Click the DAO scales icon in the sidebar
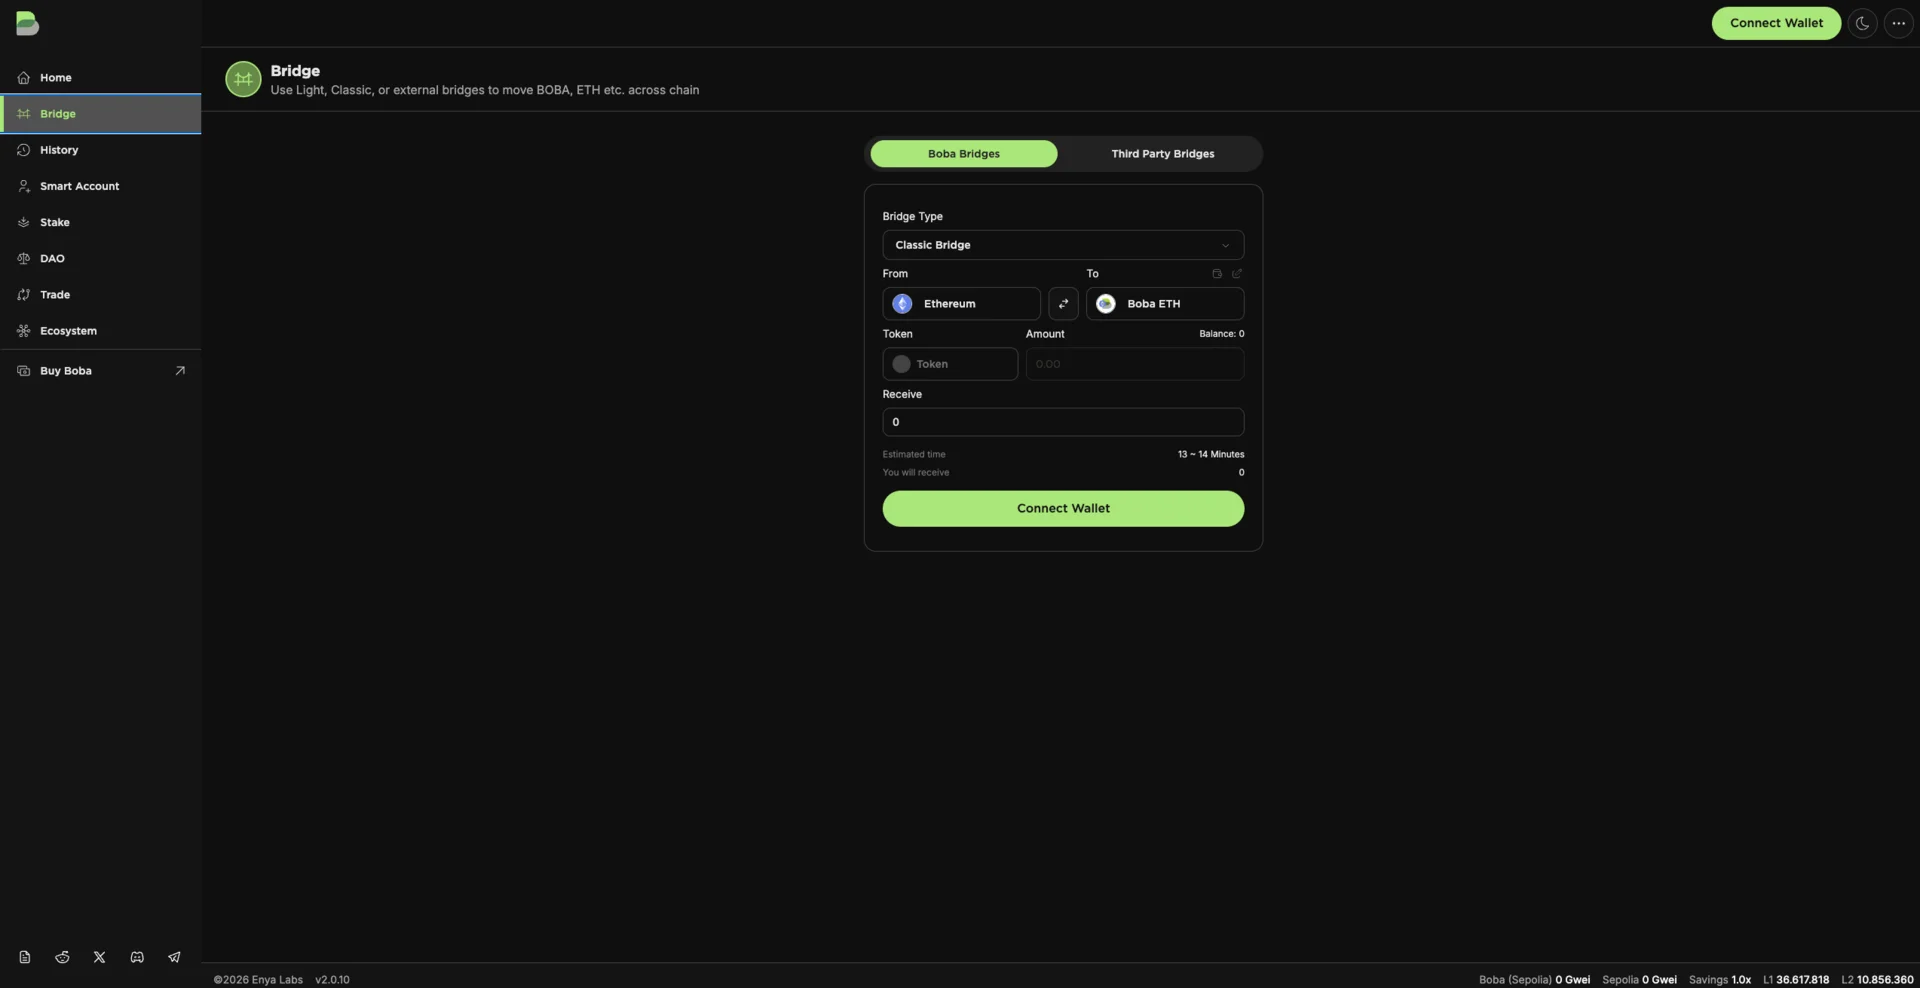This screenshot has width=1920, height=988. click(24, 258)
